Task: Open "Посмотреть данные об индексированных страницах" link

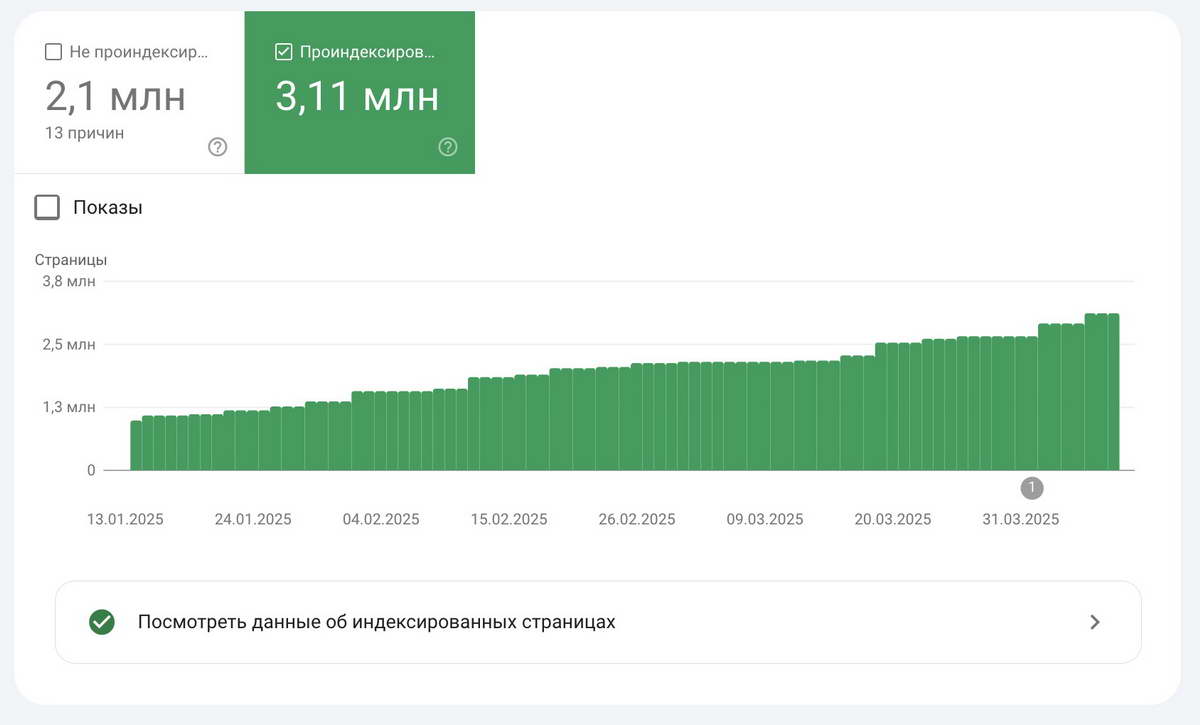Action: pyautogui.click(x=376, y=622)
